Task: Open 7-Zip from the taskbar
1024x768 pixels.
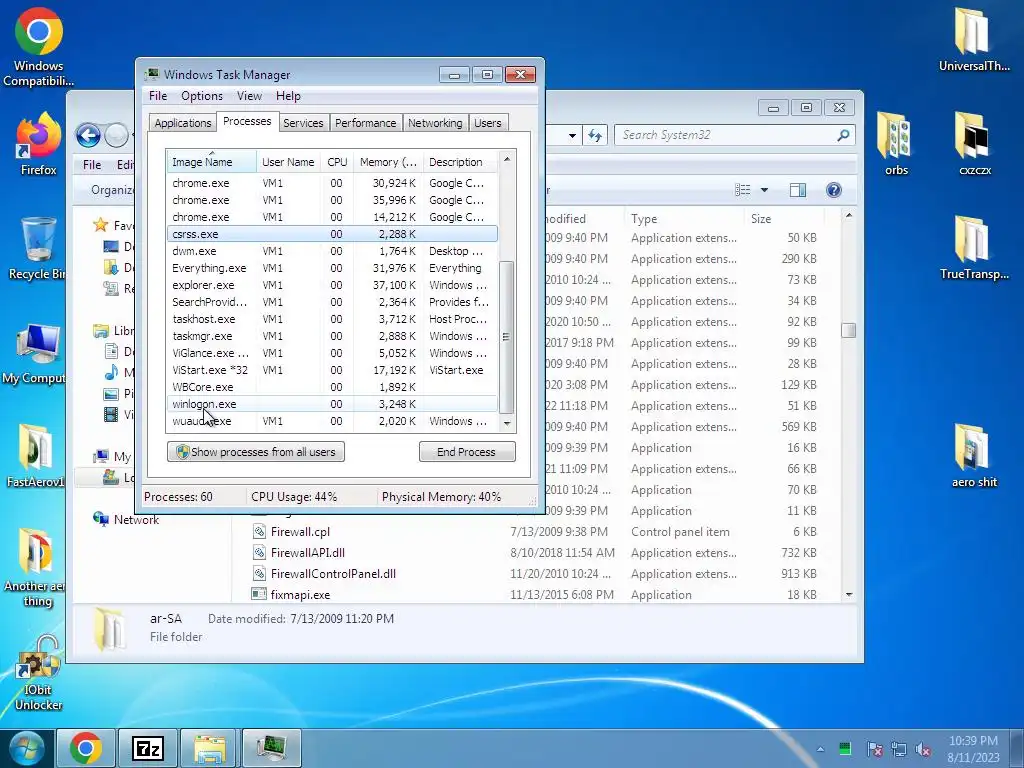Action: 148,748
